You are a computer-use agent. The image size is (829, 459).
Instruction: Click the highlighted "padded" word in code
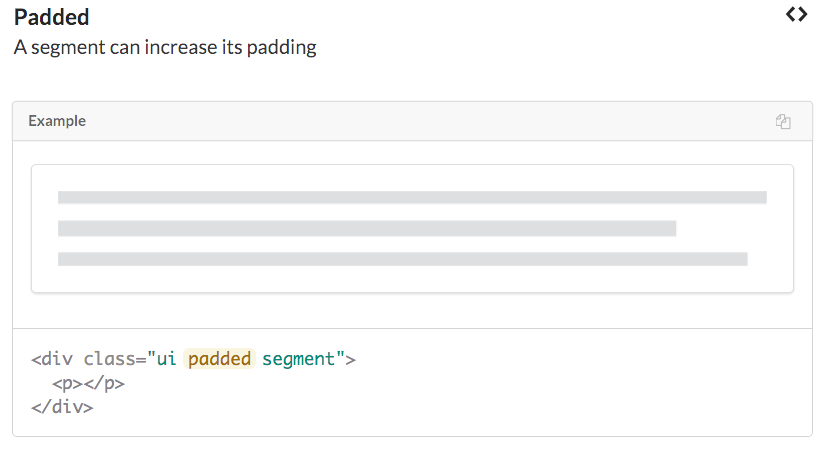tap(220, 358)
